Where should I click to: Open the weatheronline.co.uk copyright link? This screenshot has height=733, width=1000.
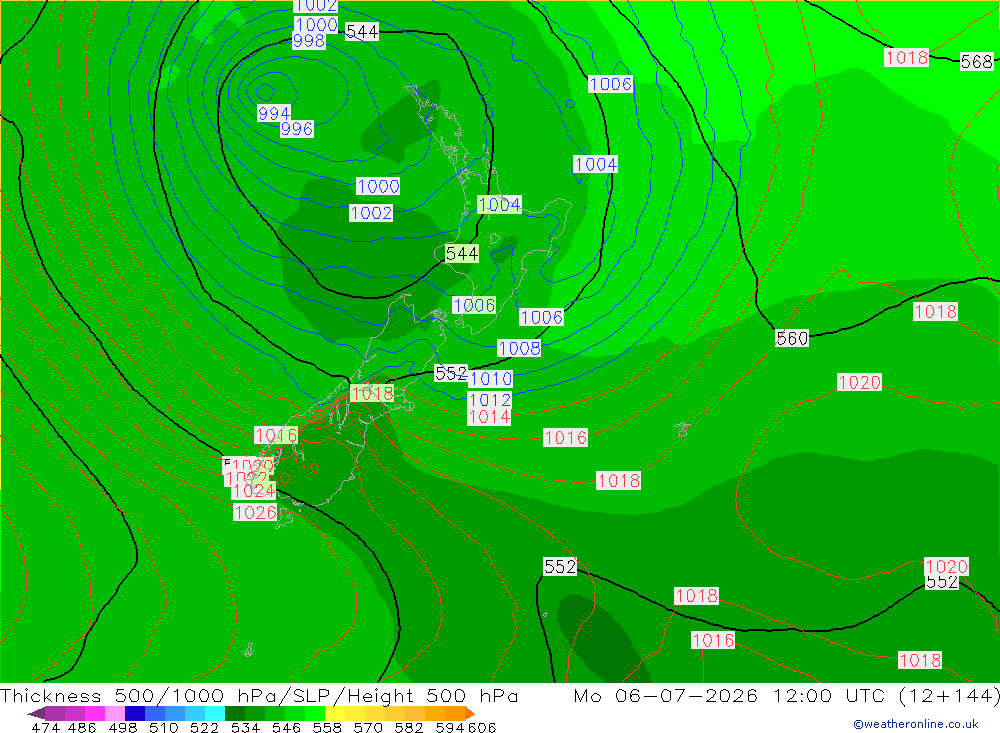[916, 724]
